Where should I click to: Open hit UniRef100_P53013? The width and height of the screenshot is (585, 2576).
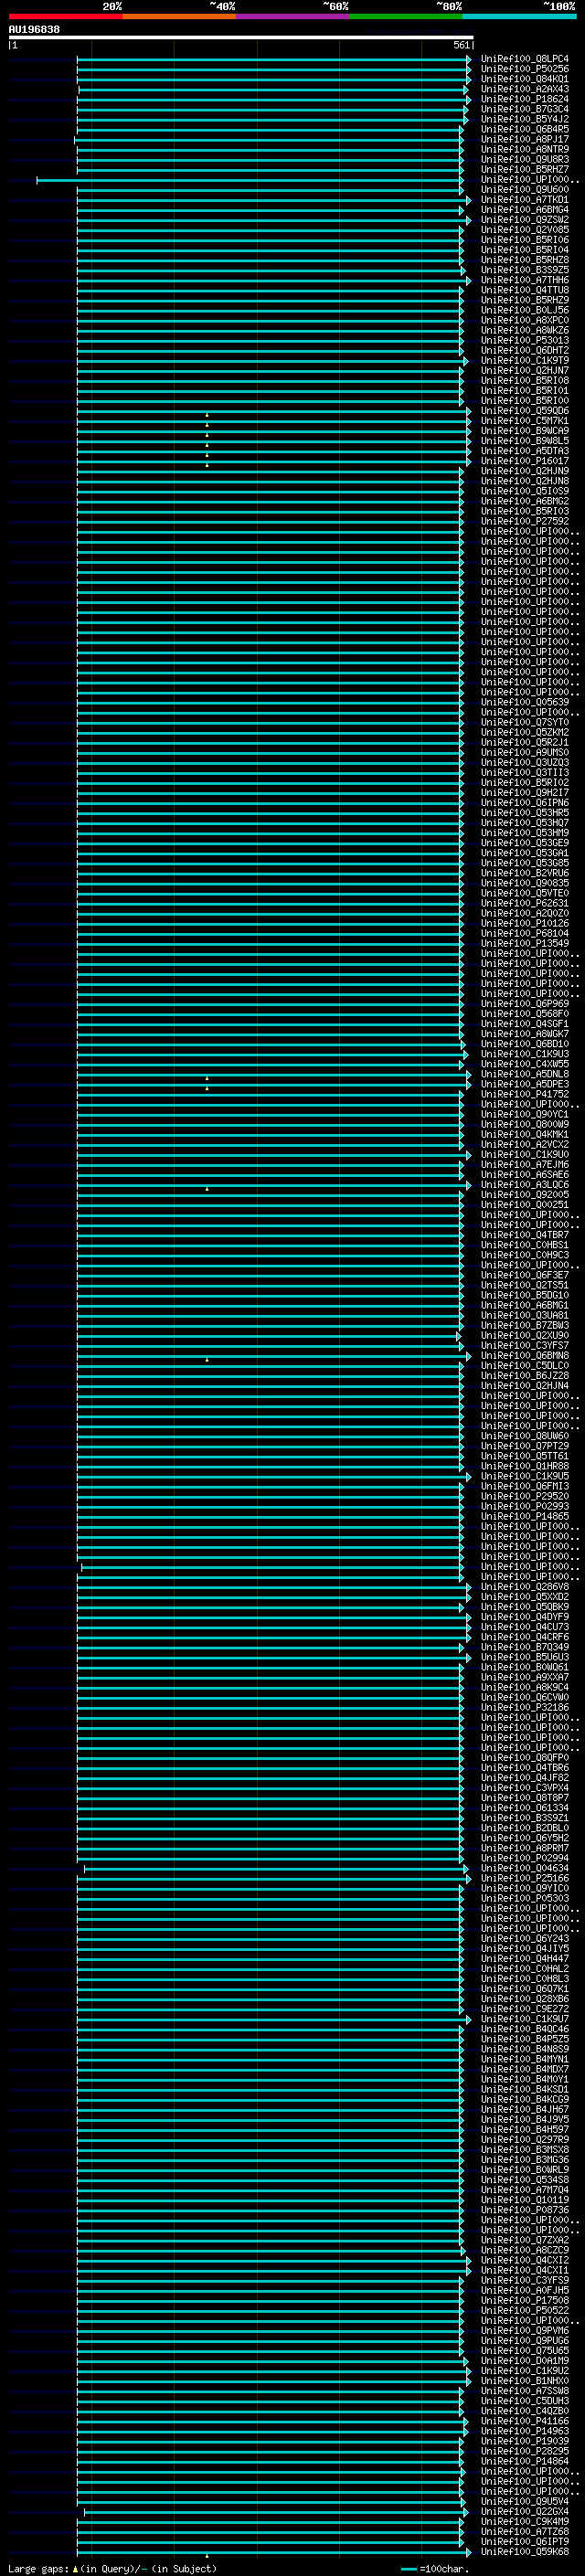(x=525, y=340)
